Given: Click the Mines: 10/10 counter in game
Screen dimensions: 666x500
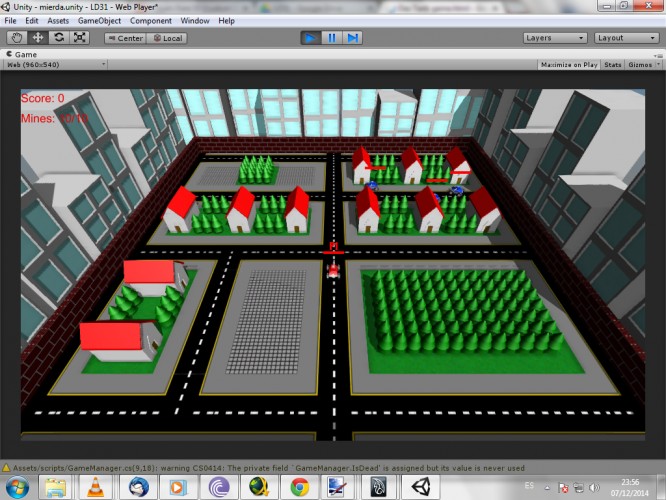Looking at the screenshot, I should 54,118.
